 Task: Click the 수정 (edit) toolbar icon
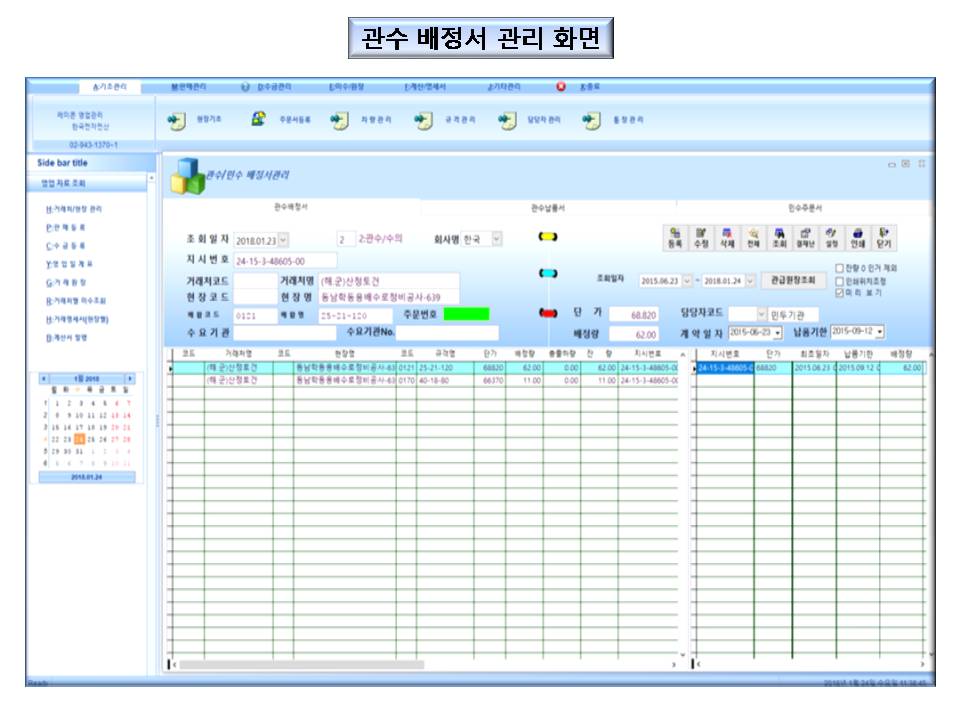pyautogui.click(x=700, y=238)
